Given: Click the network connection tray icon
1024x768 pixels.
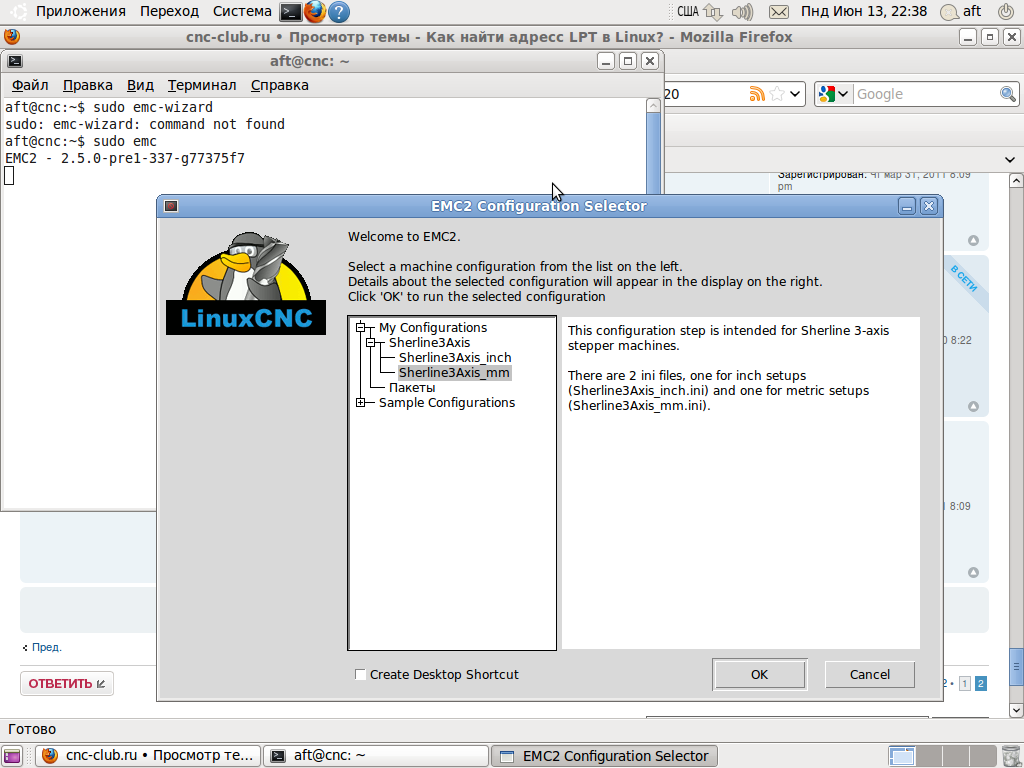Looking at the screenshot, I should click(x=713, y=12).
